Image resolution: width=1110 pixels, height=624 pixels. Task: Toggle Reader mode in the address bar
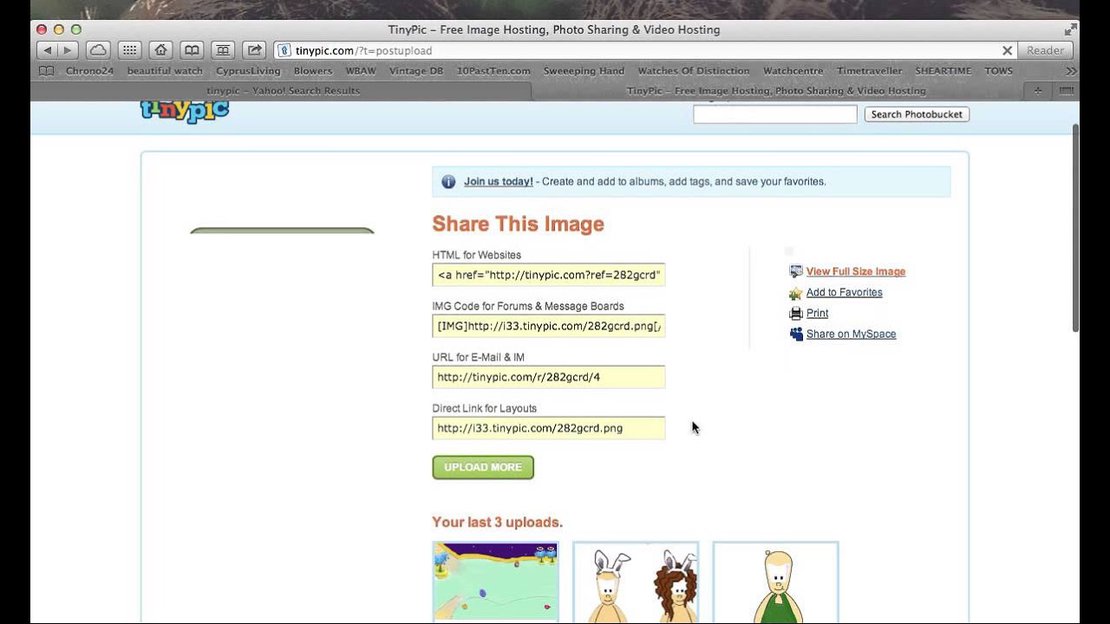pos(1044,50)
